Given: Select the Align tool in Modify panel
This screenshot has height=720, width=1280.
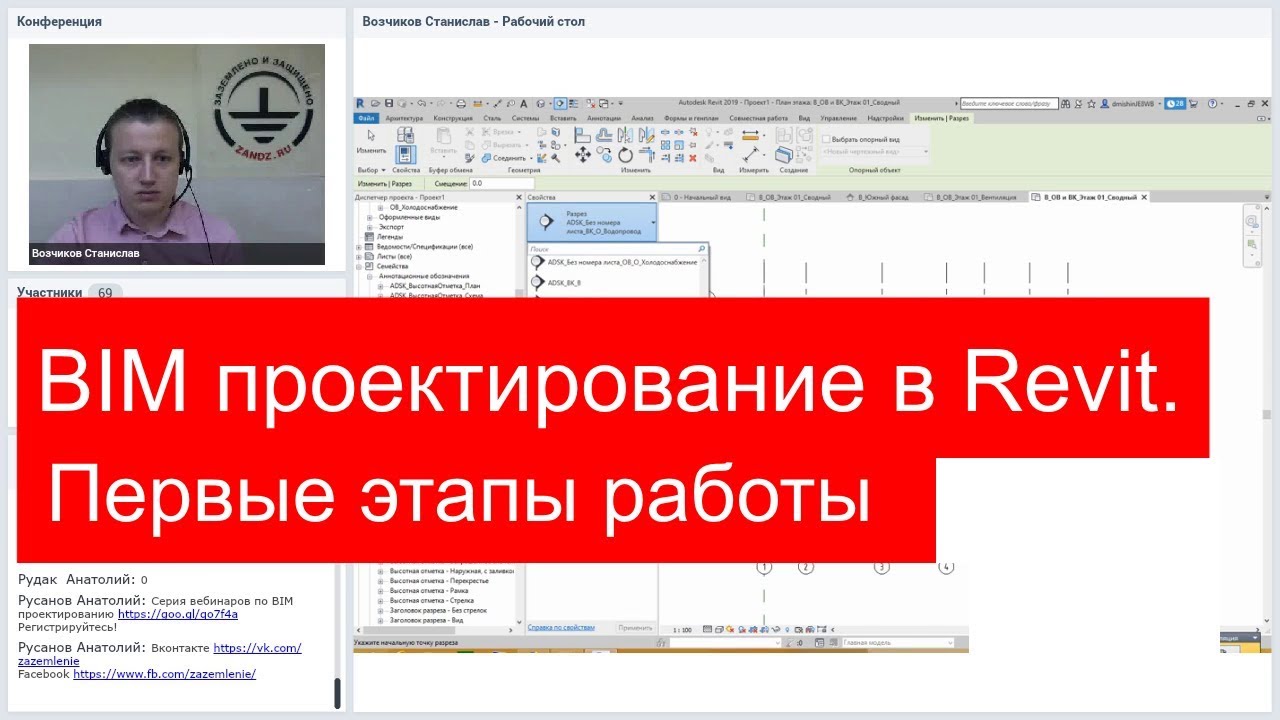Looking at the screenshot, I should [x=582, y=135].
